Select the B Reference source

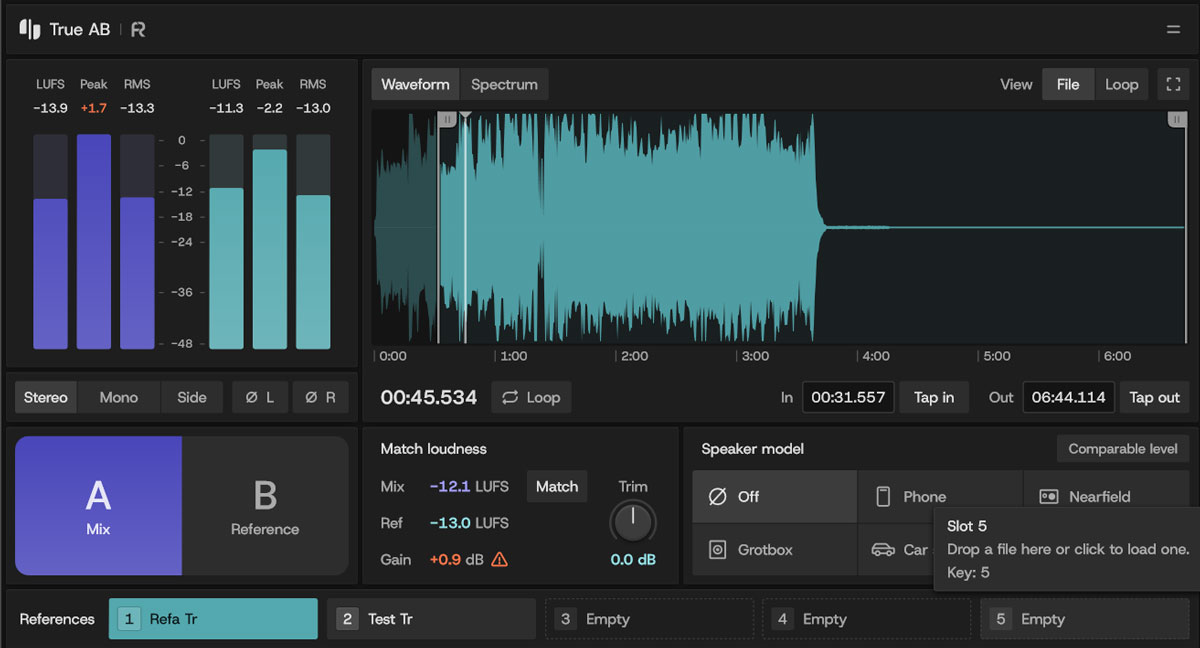coord(265,505)
